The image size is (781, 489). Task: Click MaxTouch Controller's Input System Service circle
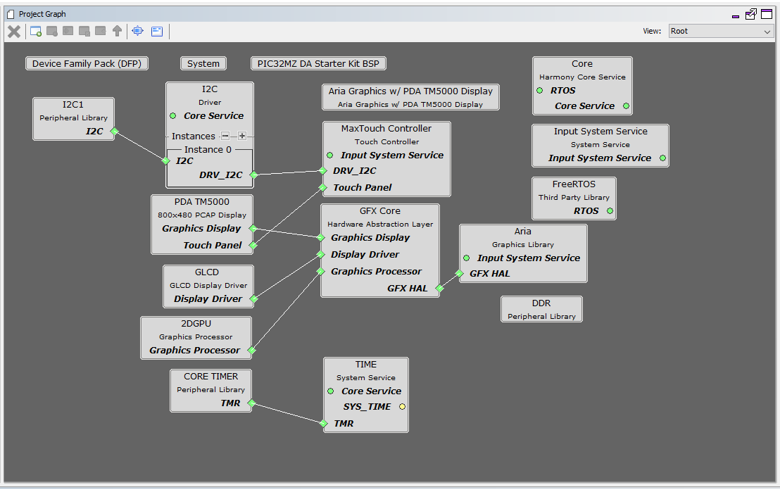(330, 155)
